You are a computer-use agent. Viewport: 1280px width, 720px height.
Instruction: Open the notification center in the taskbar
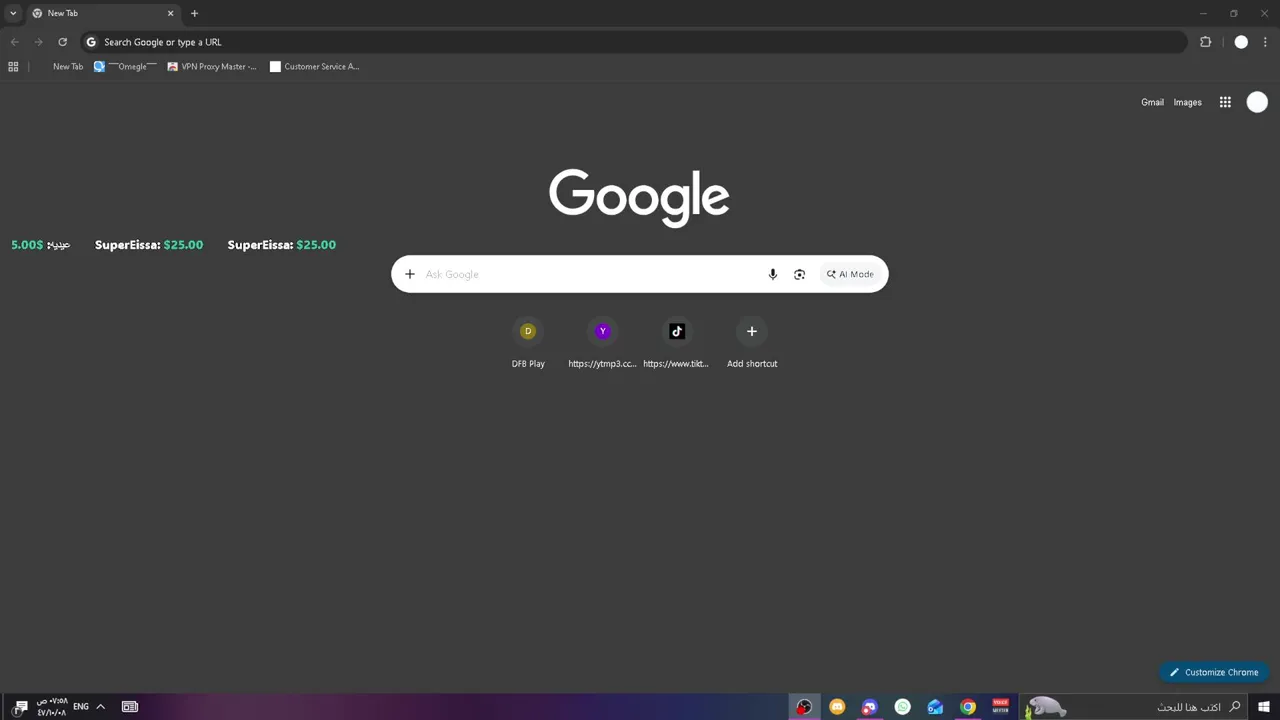21,707
